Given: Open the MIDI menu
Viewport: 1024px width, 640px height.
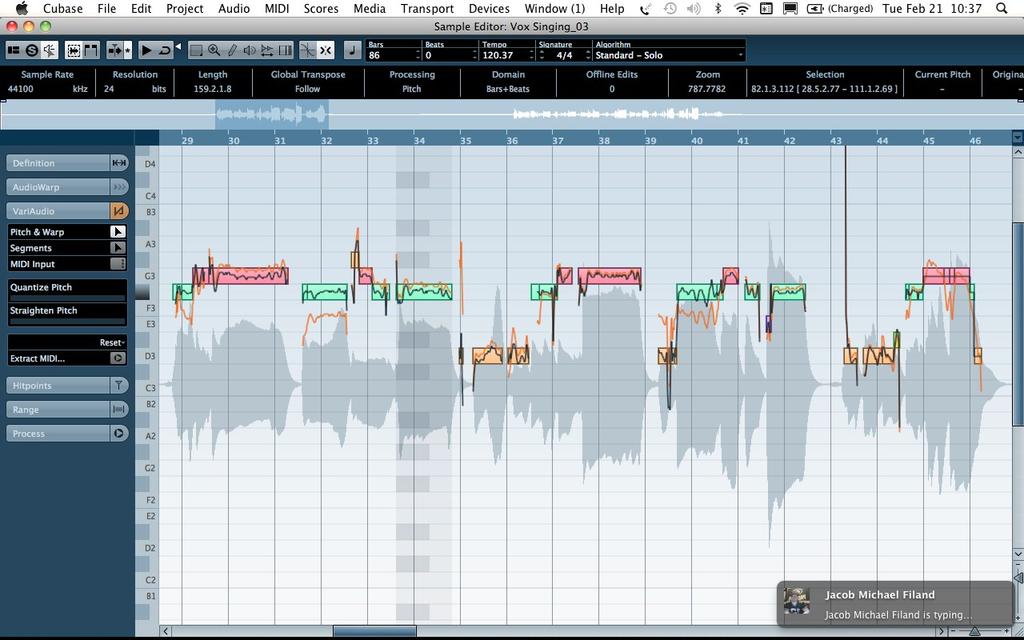Looking at the screenshot, I should point(277,8).
